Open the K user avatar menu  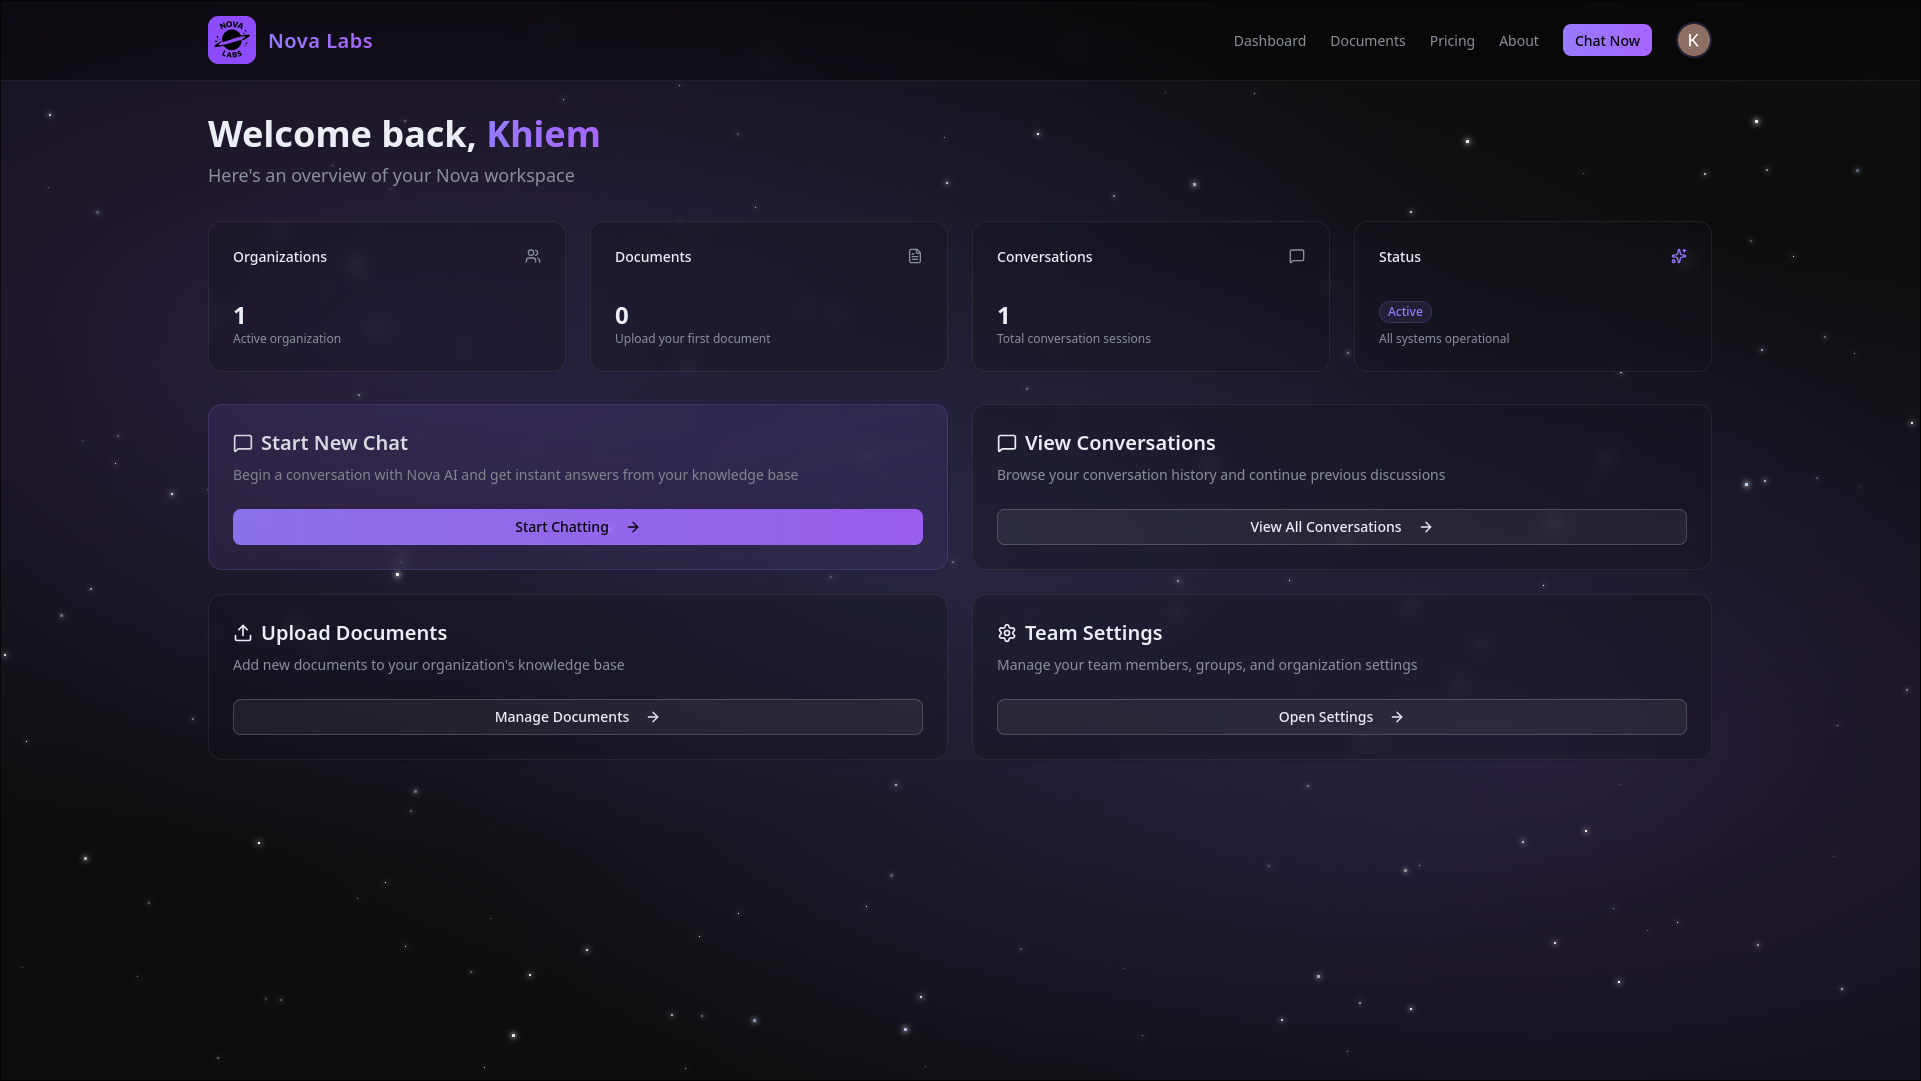click(1693, 40)
